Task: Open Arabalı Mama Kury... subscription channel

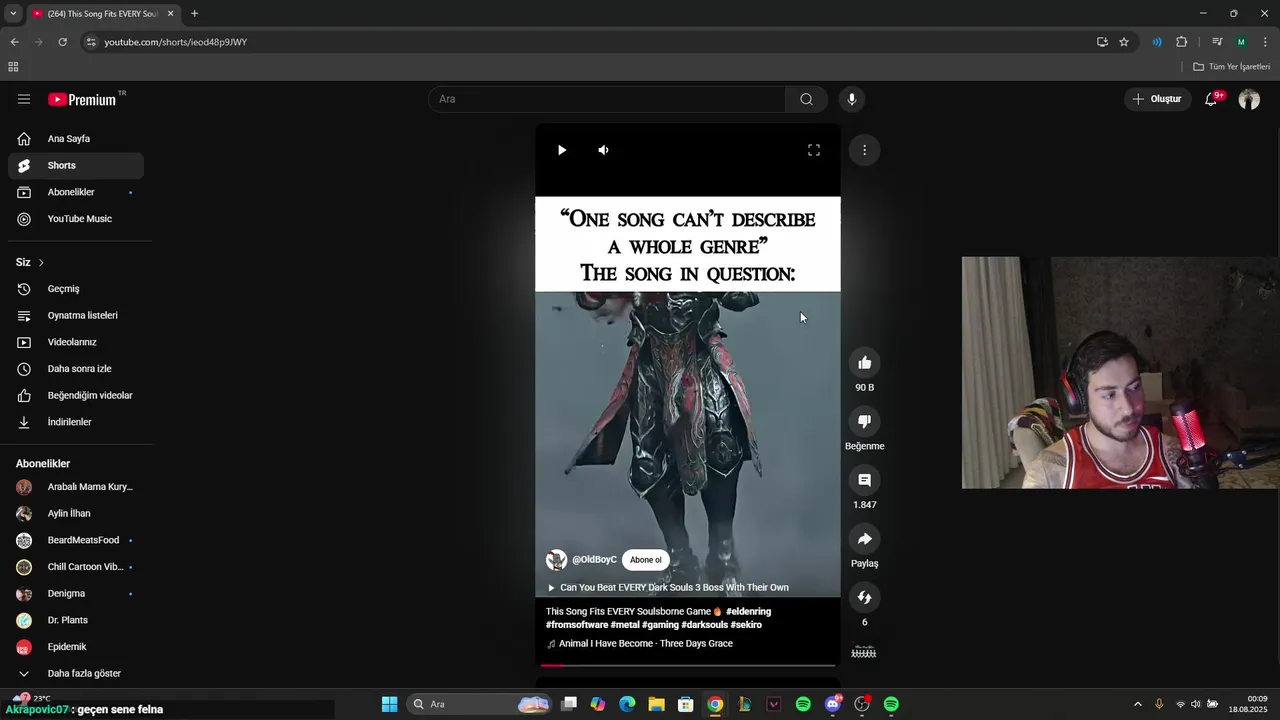Action: (76, 487)
